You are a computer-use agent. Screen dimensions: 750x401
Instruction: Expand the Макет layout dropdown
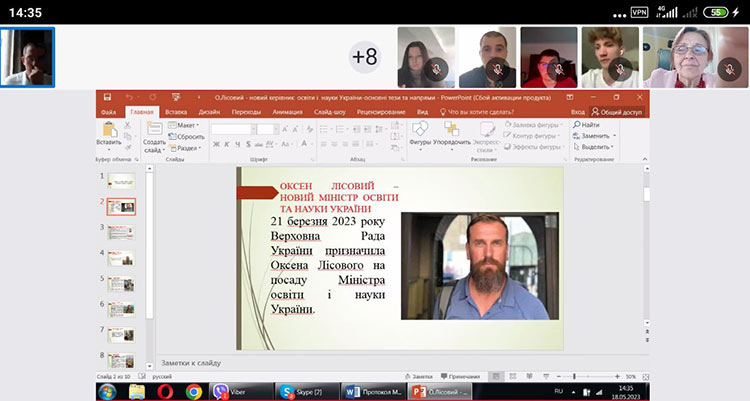coord(185,125)
